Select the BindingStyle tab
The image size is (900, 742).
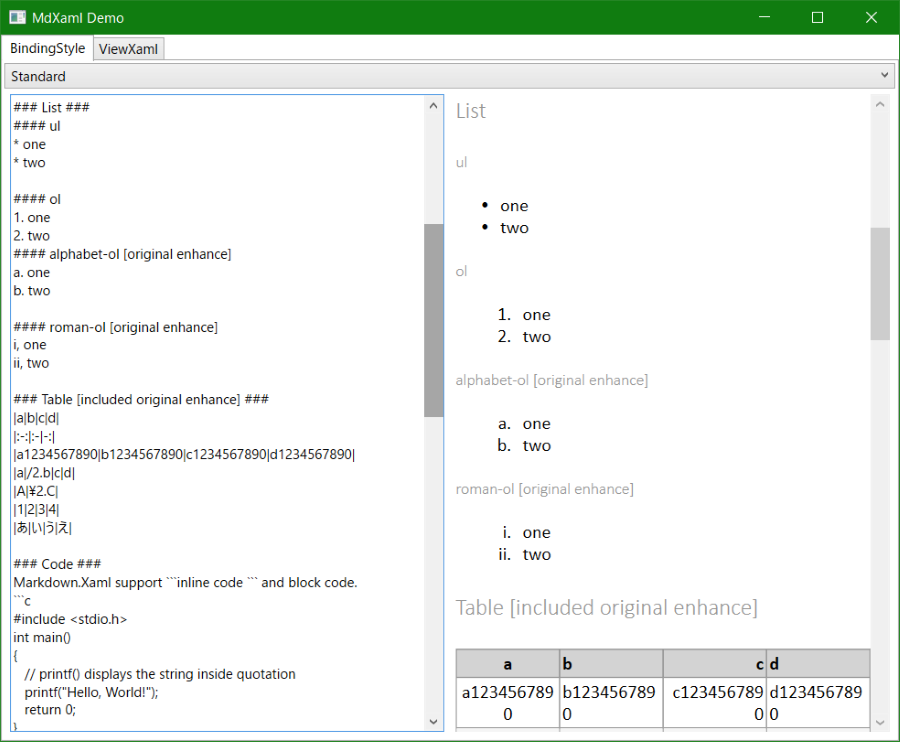coord(47,48)
